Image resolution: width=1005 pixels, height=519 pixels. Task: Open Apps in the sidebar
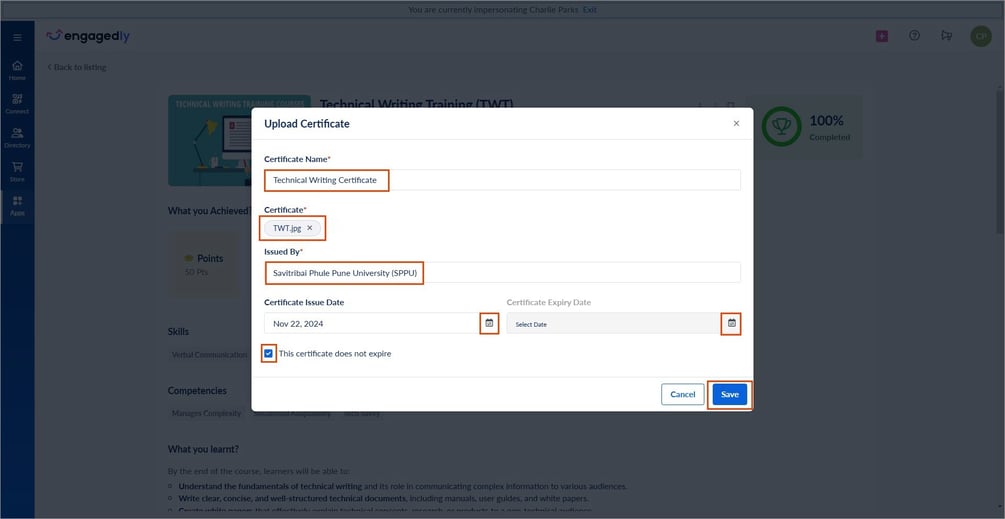17,205
